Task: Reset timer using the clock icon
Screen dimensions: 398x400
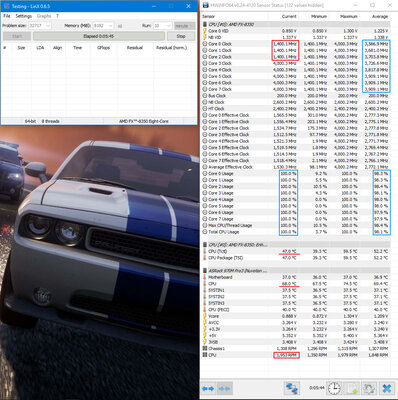Action: click(334, 388)
